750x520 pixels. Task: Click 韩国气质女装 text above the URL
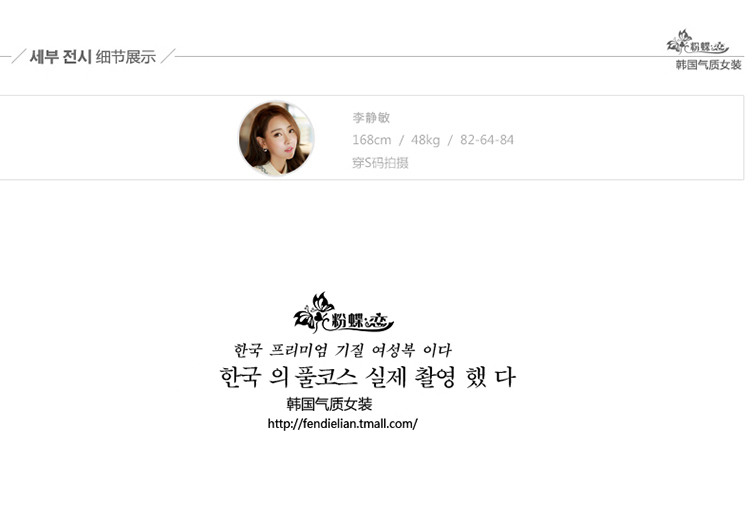(x=330, y=404)
